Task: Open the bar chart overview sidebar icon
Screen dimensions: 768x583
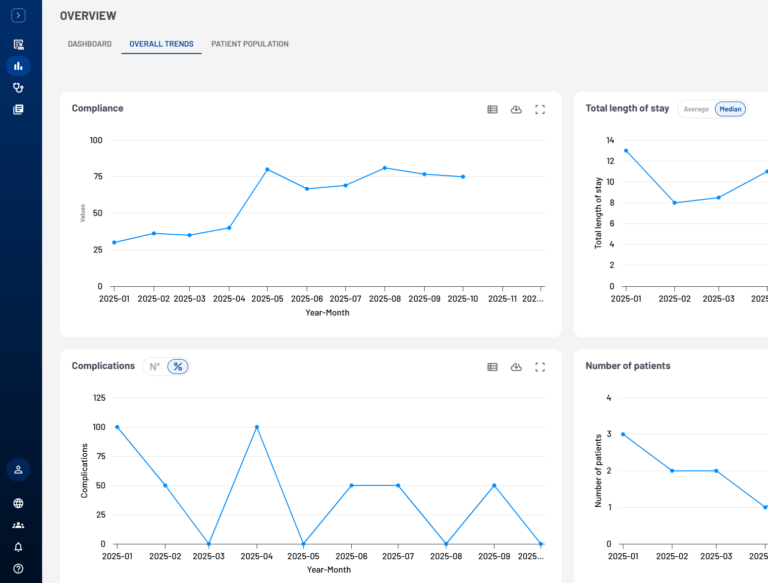Action: pos(18,66)
